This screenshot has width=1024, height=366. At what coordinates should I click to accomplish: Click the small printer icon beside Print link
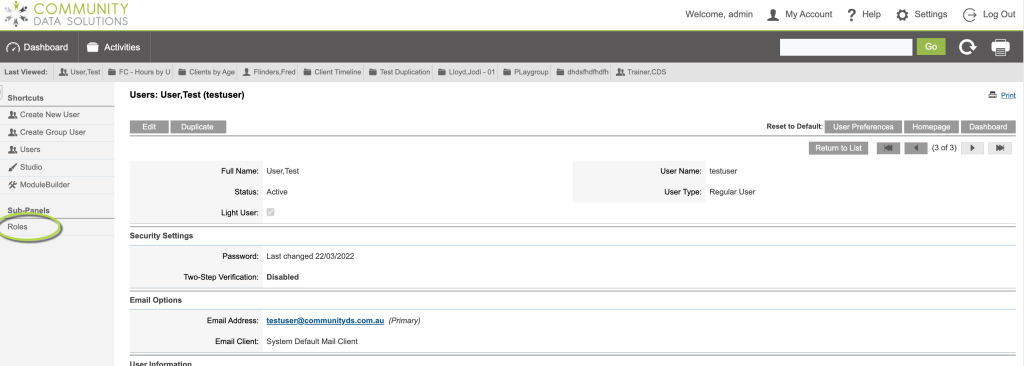[993, 95]
